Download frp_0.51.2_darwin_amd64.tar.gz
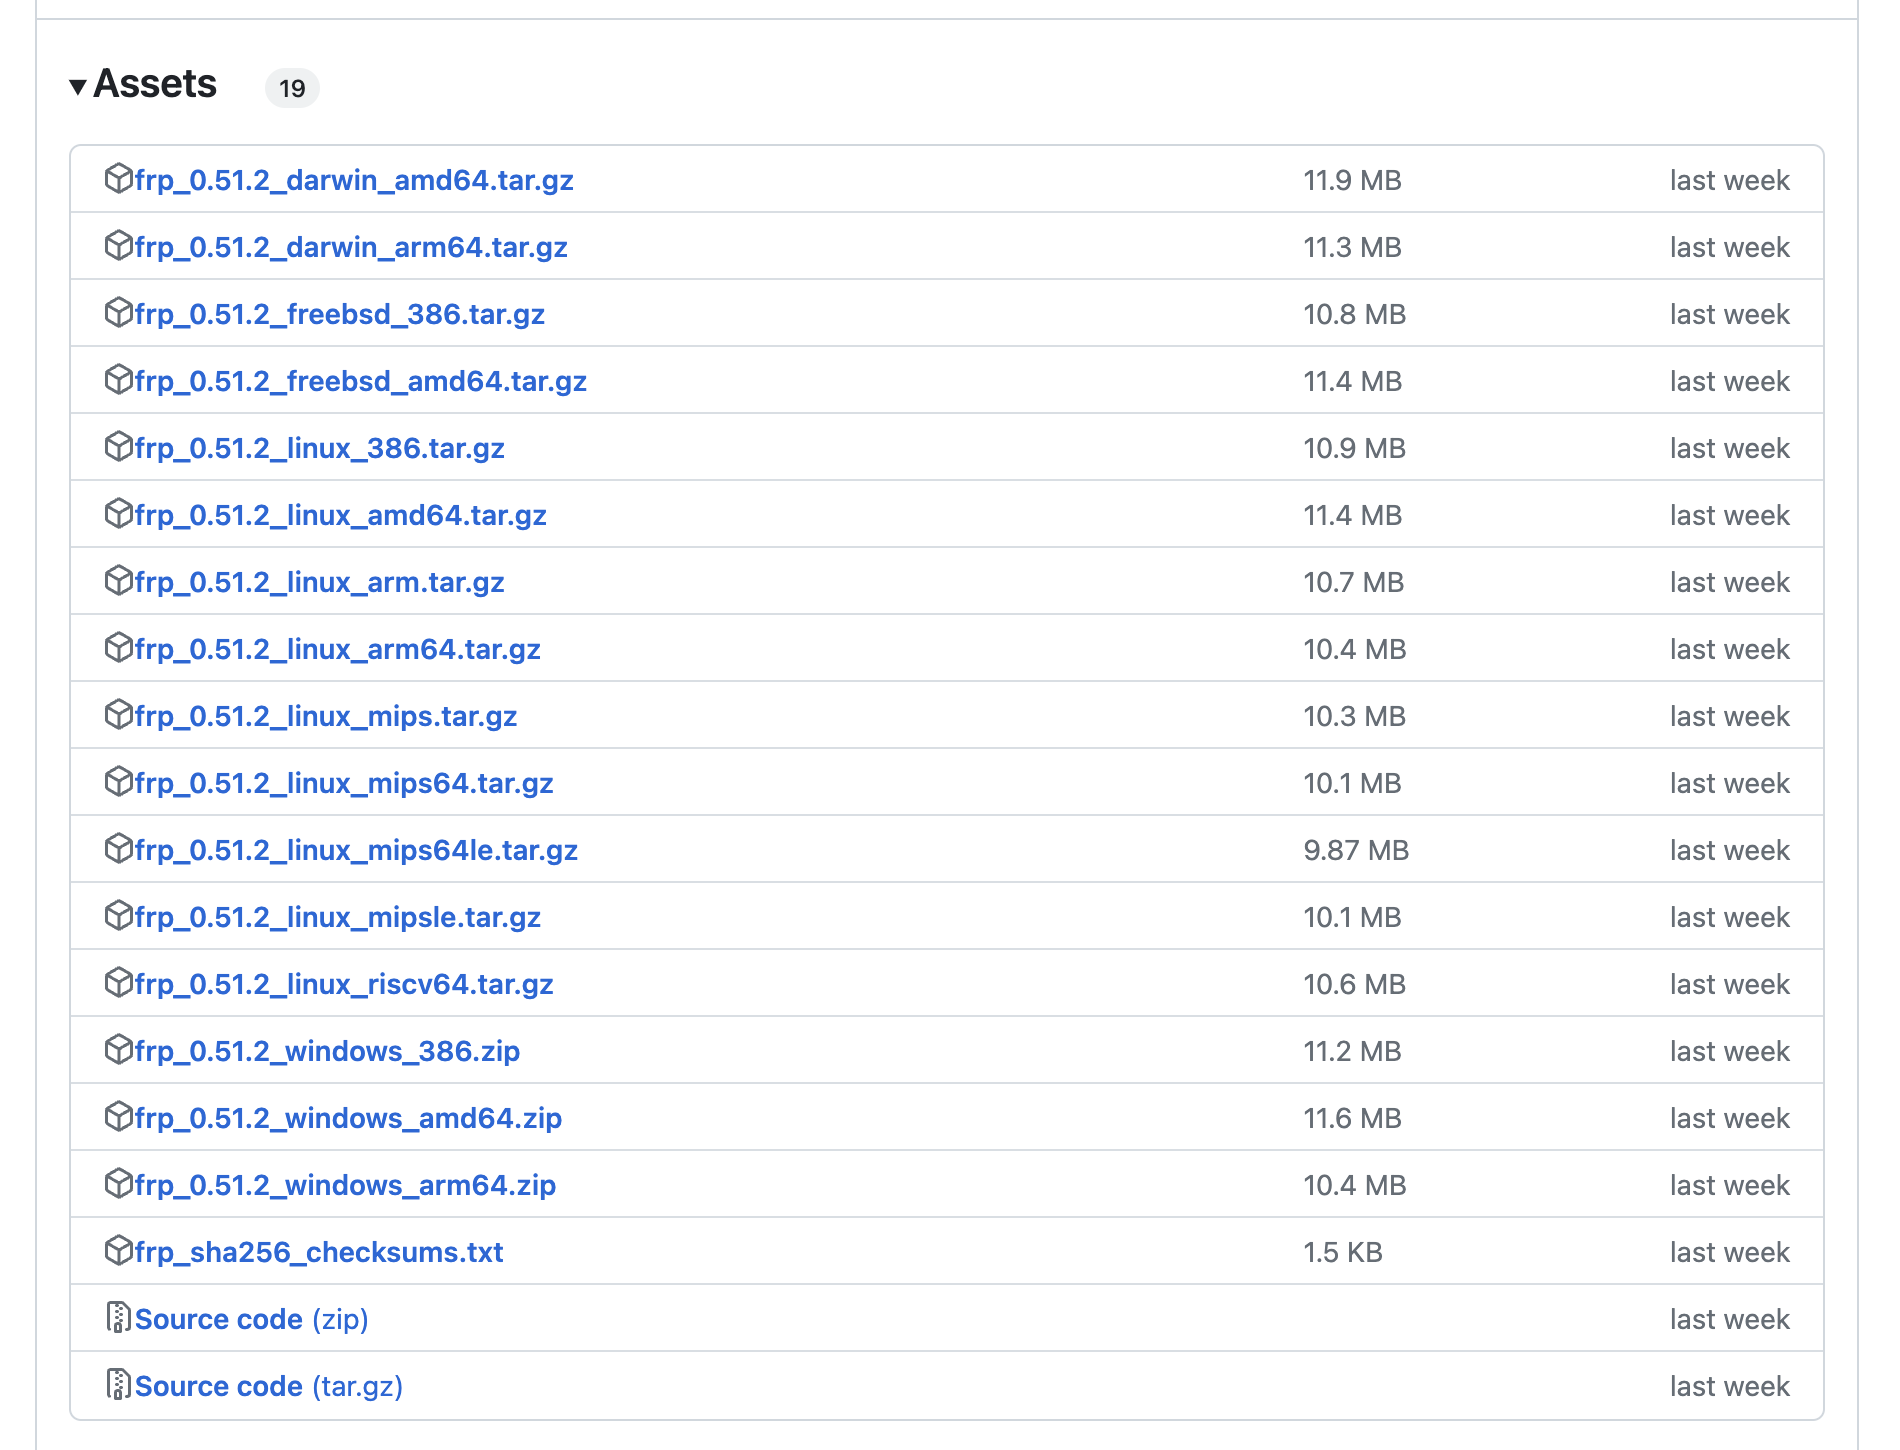Viewport: 1900px width, 1450px height. [x=354, y=180]
